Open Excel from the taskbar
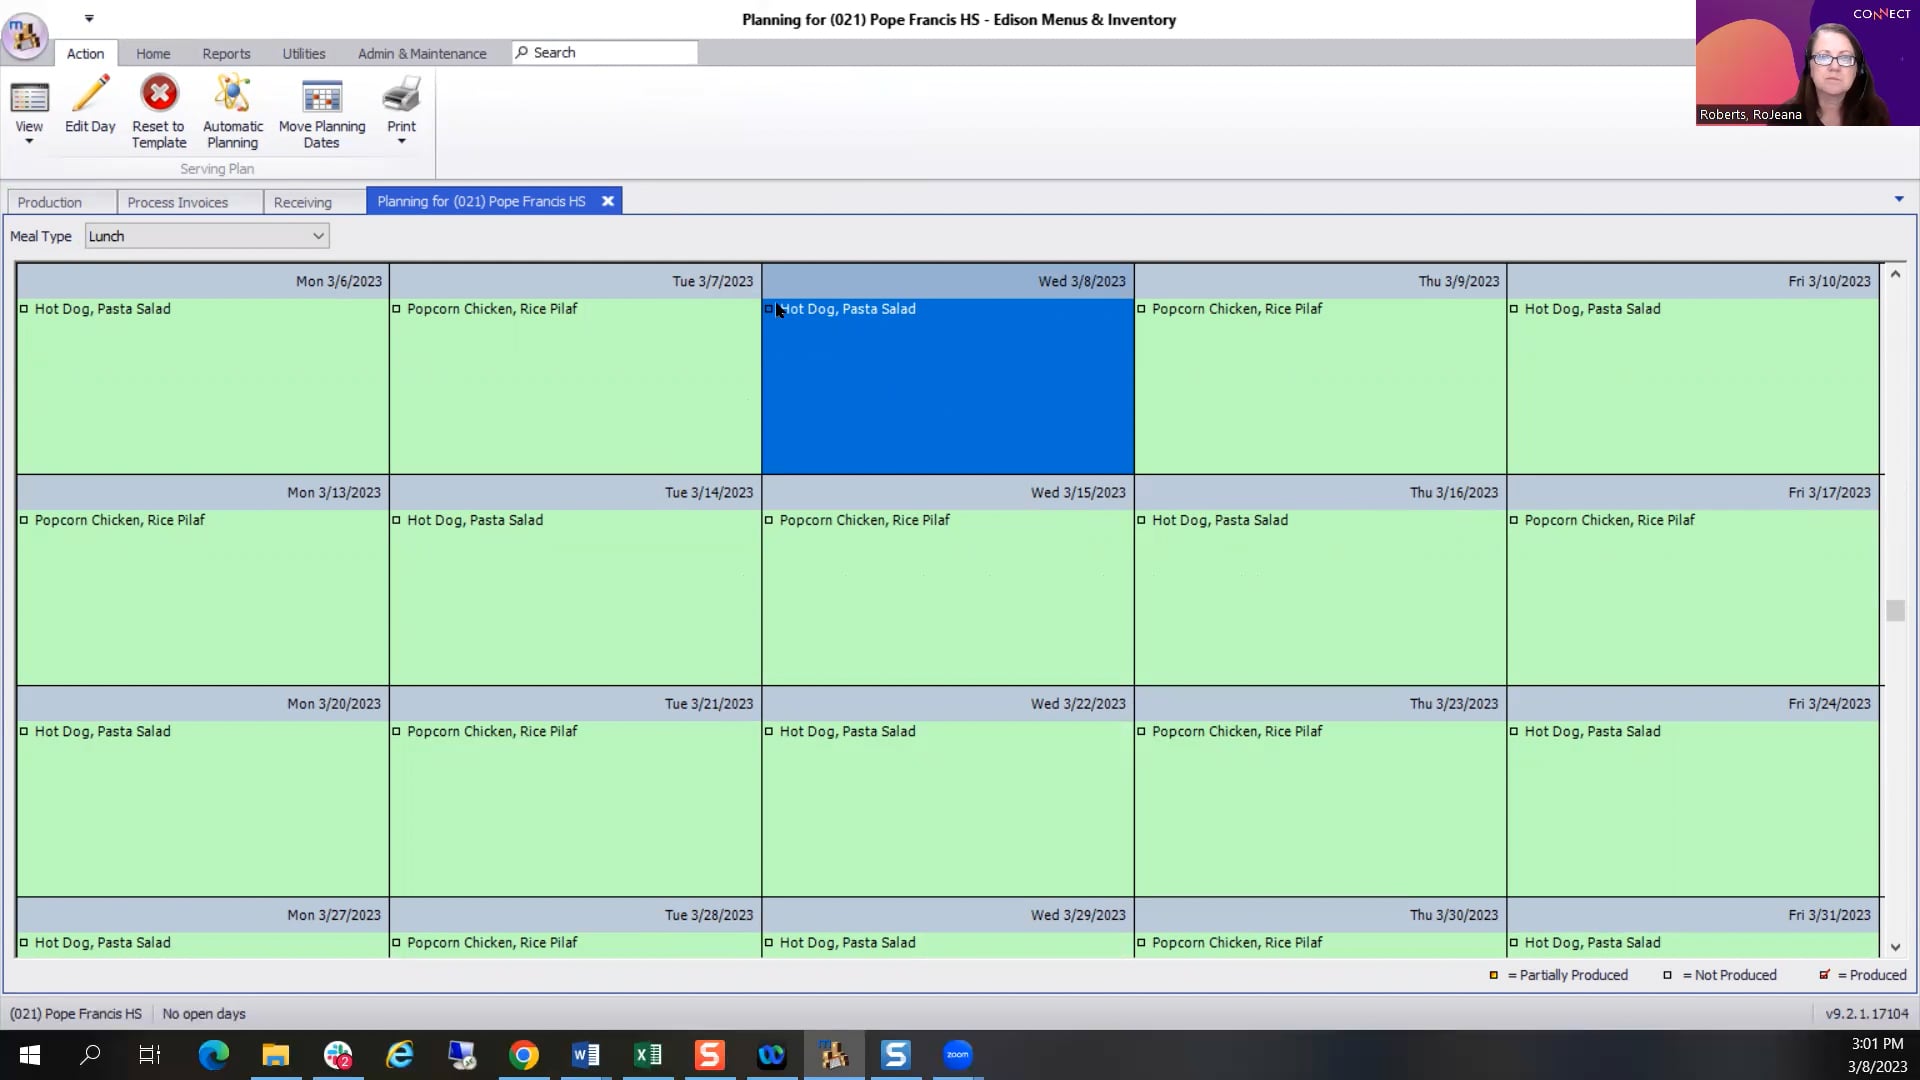Viewport: 1920px width, 1080px height. 648,1055
